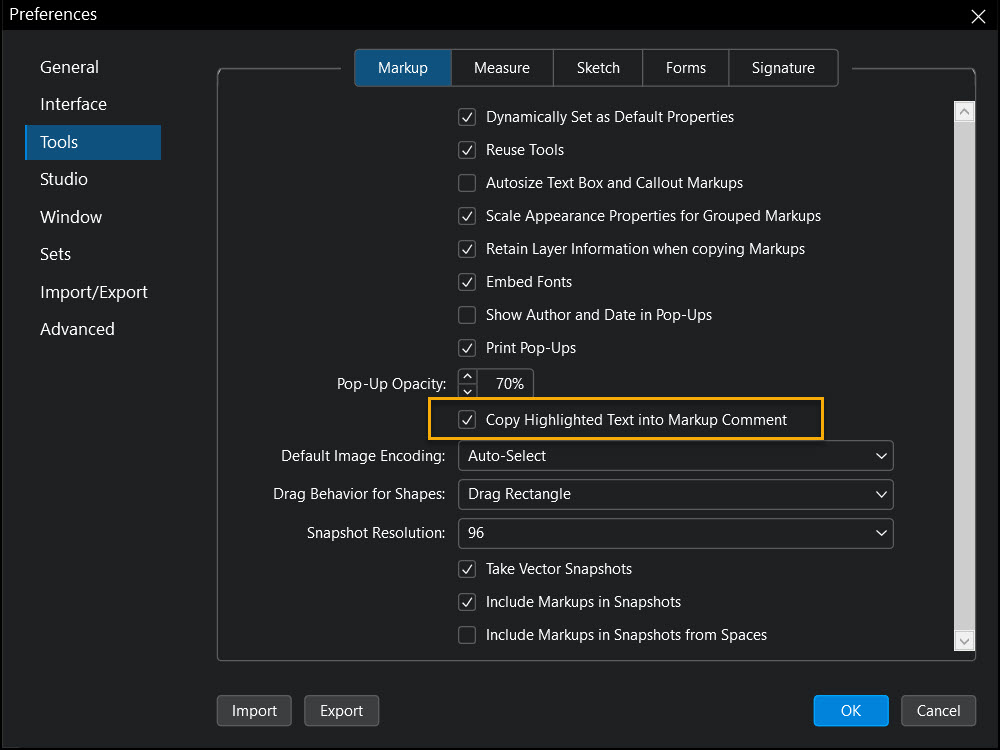The image size is (1000, 750).
Task: Switch to the Measure tab
Action: click(x=502, y=67)
